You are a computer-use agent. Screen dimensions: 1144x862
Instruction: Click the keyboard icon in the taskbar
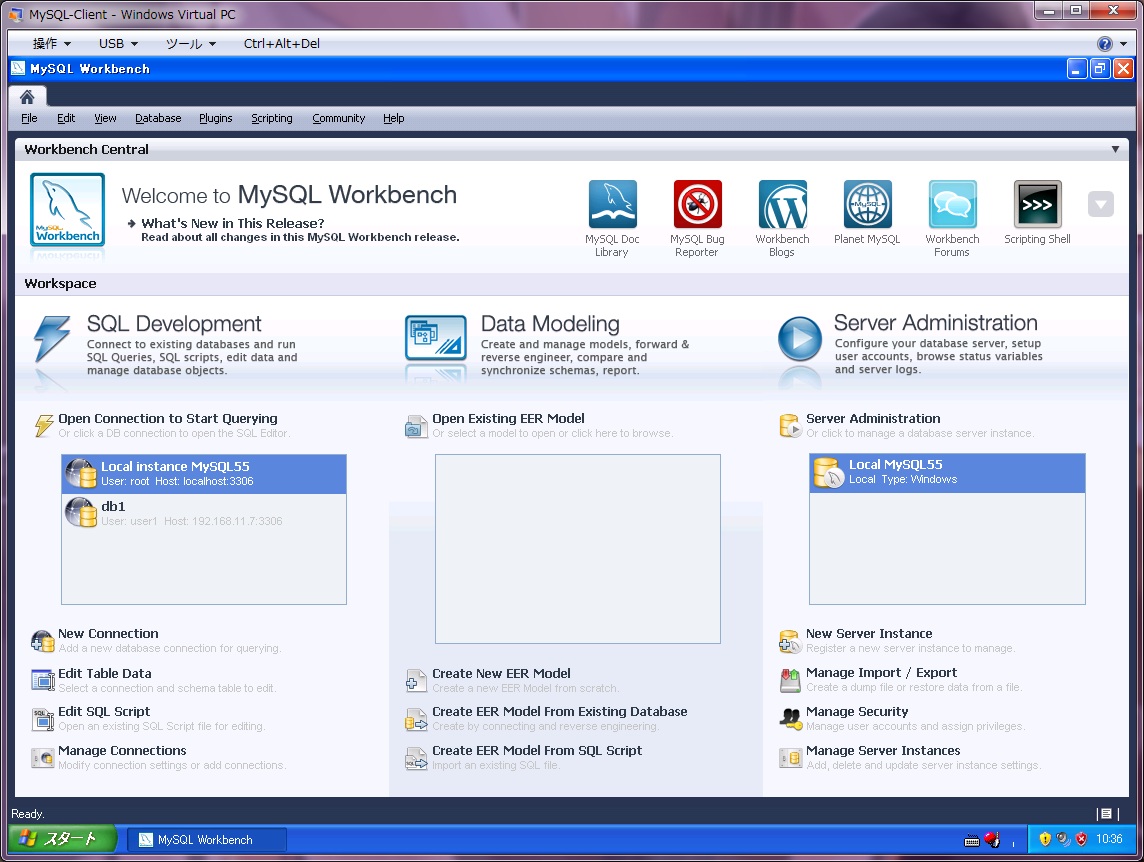[972, 840]
